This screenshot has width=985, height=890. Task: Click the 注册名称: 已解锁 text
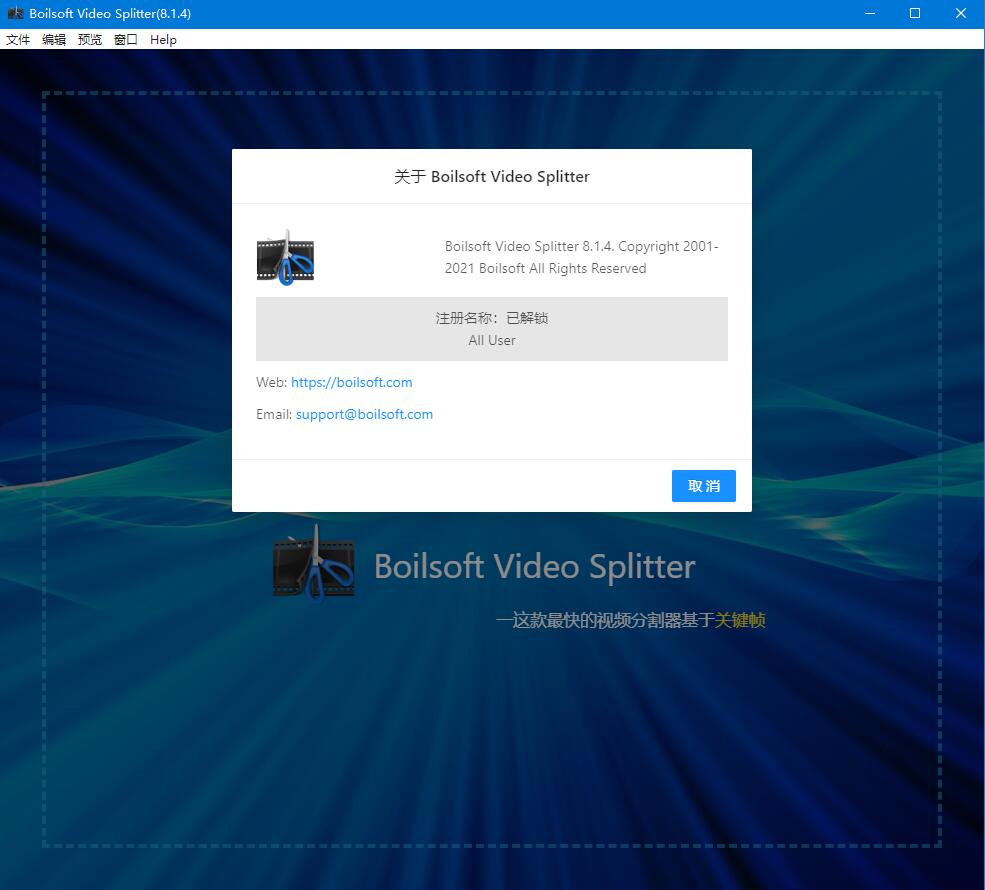click(492, 318)
